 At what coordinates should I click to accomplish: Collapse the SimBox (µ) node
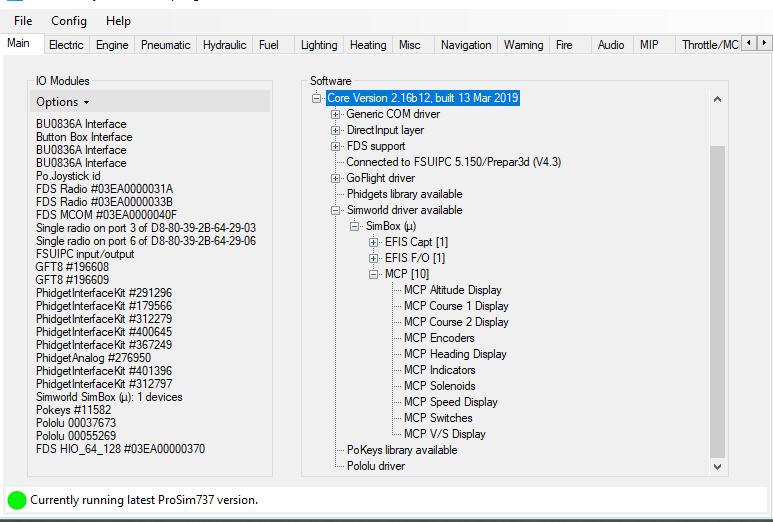[354, 226]
